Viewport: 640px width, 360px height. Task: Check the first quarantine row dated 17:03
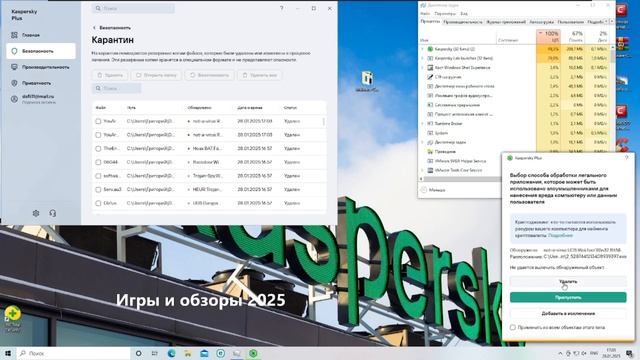click(x=98, y=121)
